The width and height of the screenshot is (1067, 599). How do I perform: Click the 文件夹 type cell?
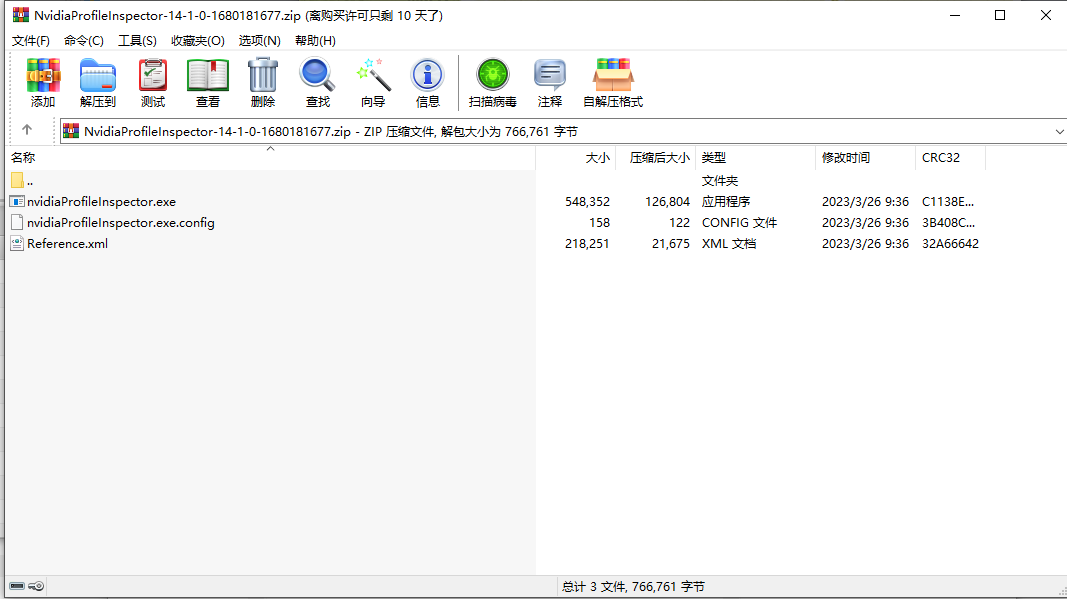(x=720, y=180)
